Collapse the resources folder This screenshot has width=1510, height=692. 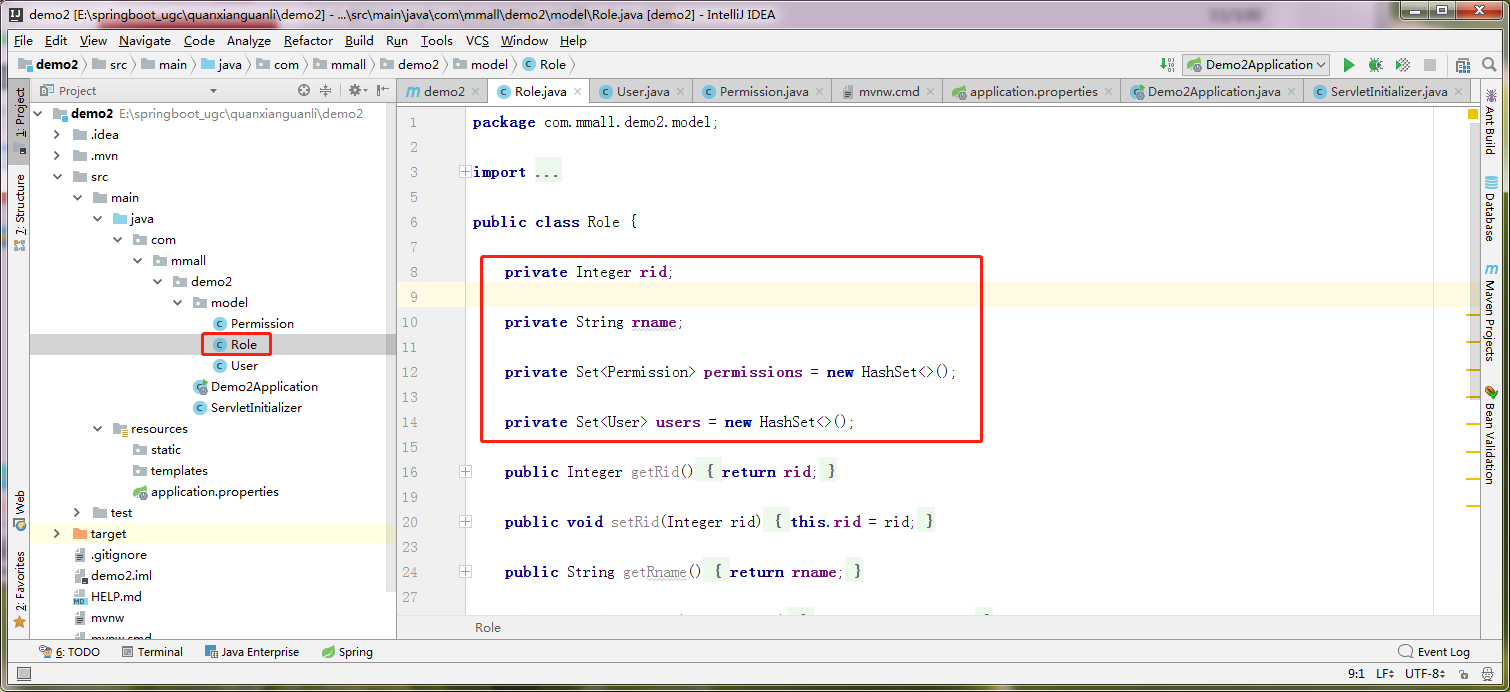pyautogui.click(x=97, y=428)
